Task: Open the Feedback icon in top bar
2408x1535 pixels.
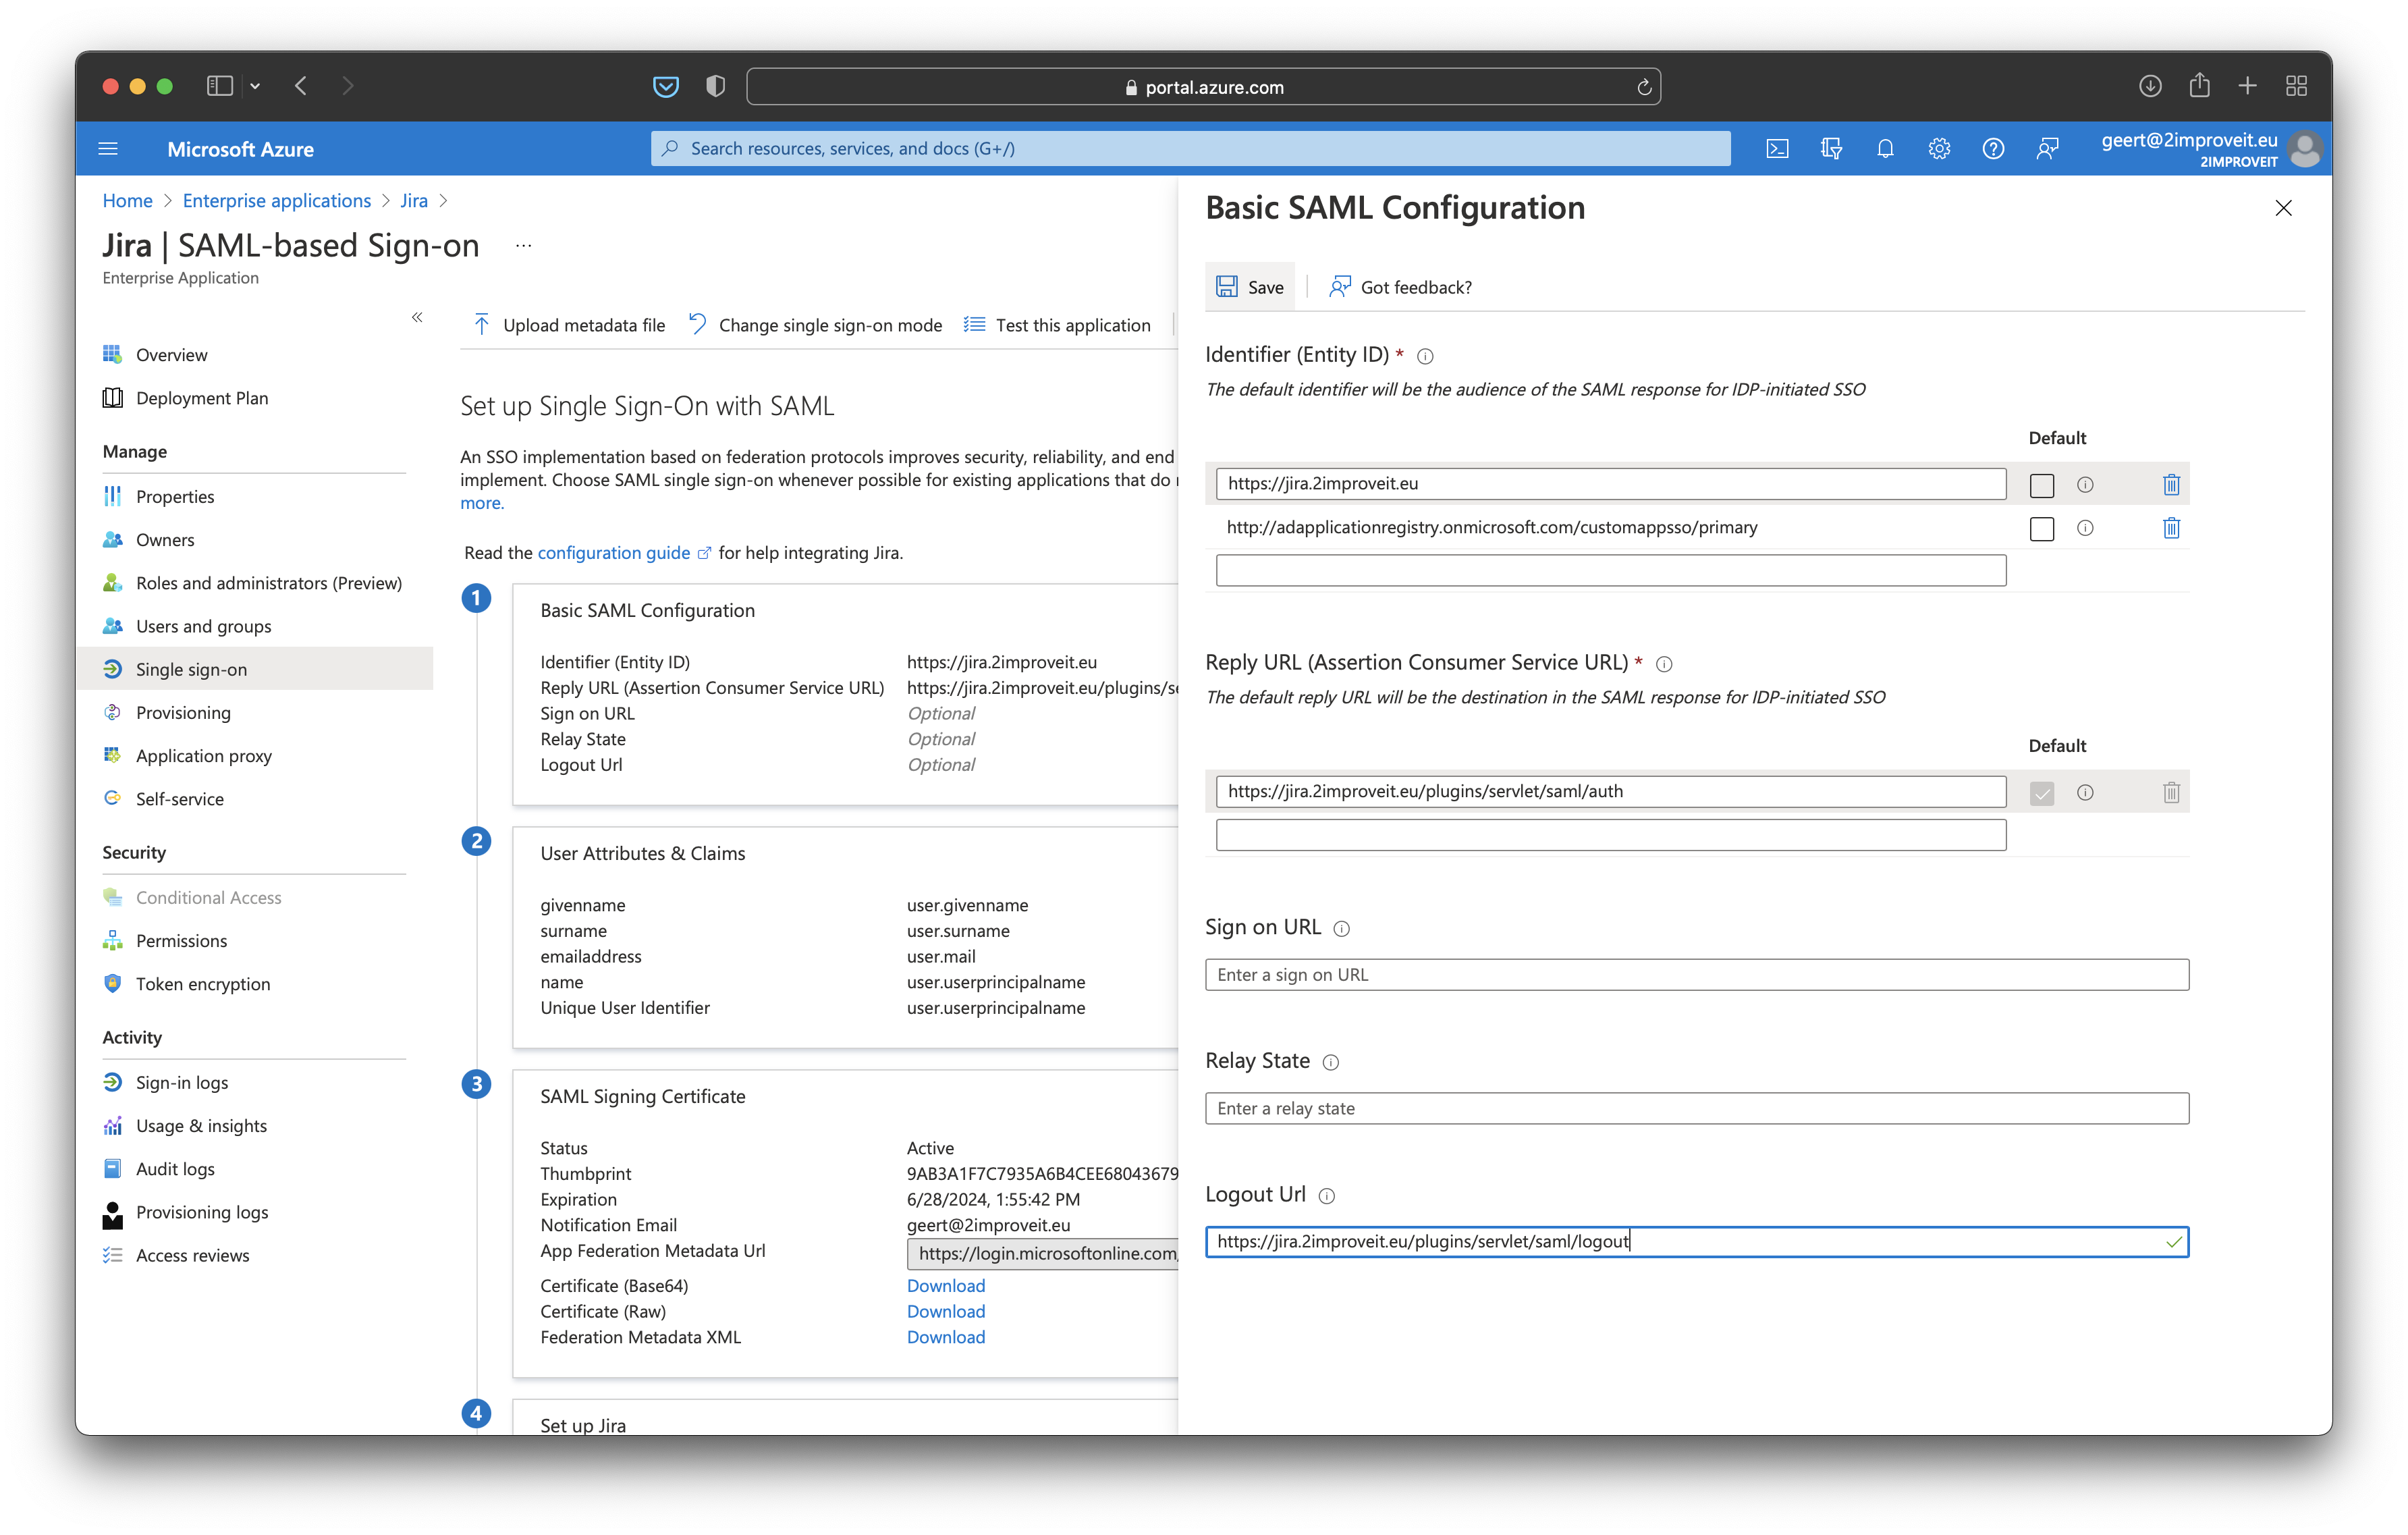Action: point(2047,149)
